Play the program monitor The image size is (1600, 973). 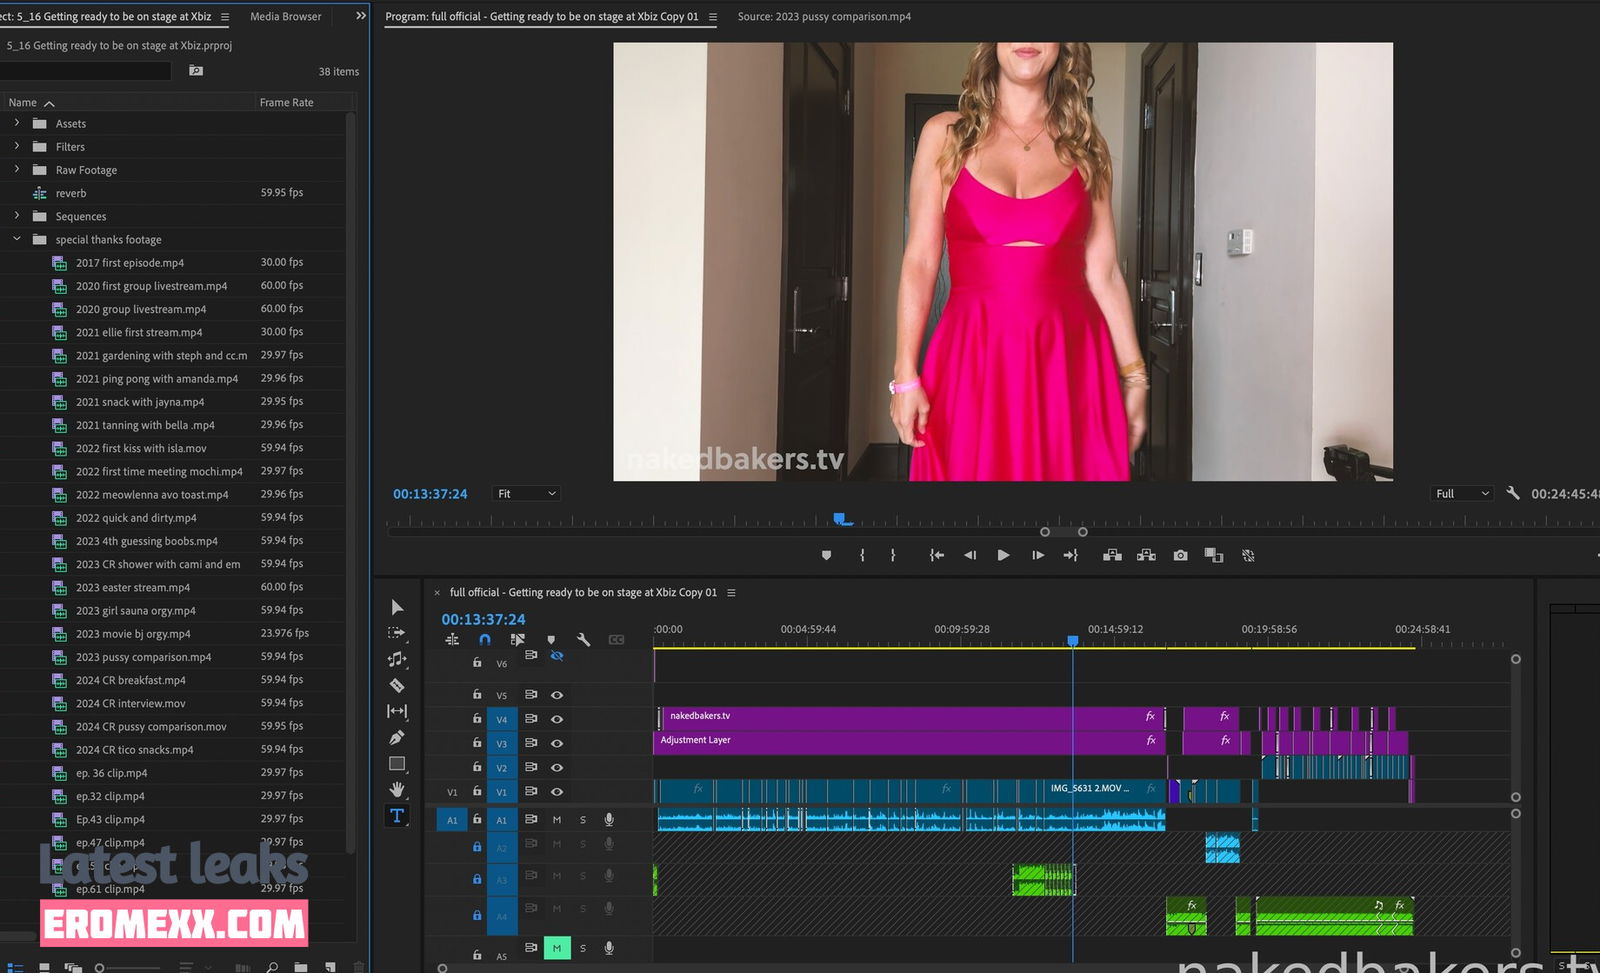(1003, 555)
